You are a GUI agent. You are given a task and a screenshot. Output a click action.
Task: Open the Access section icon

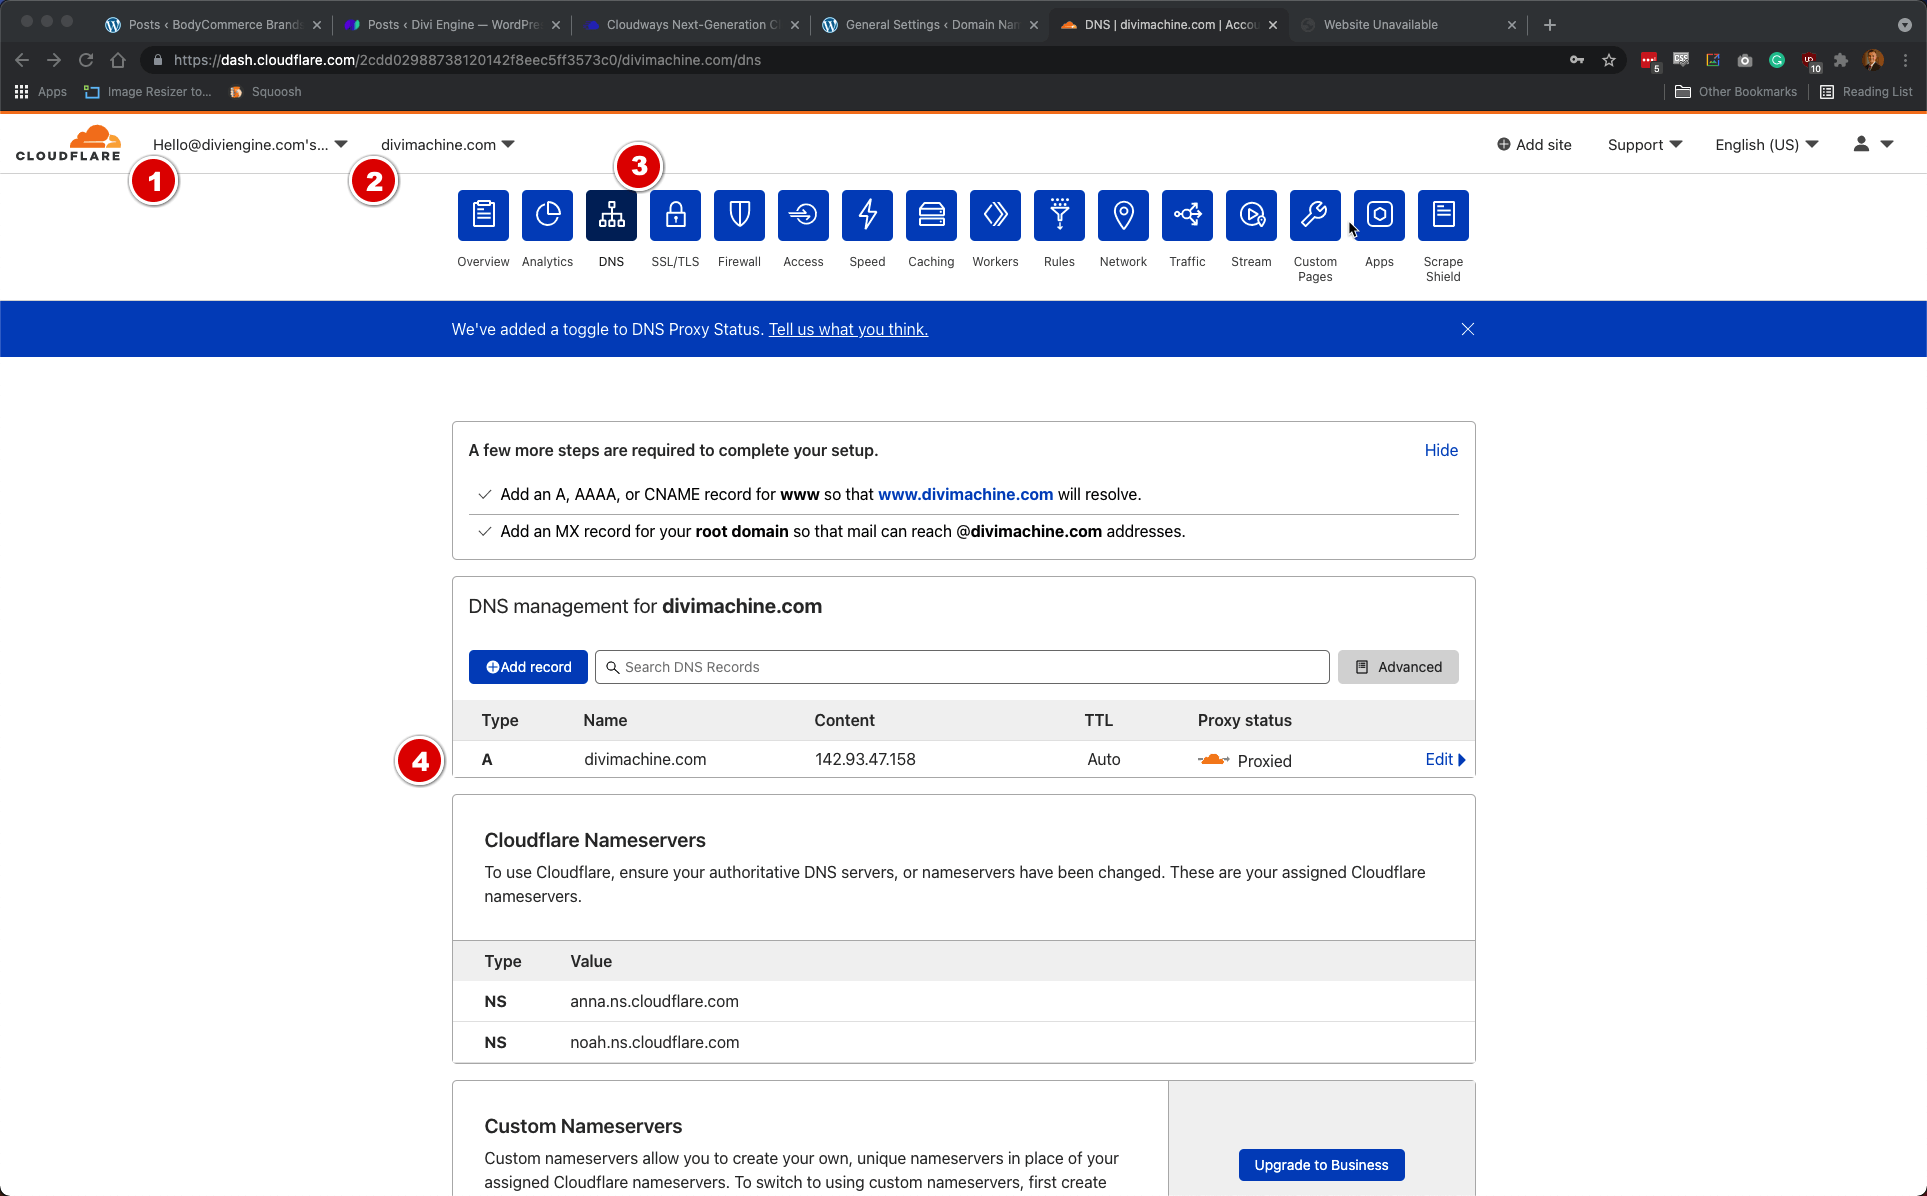tap(803, 215)
